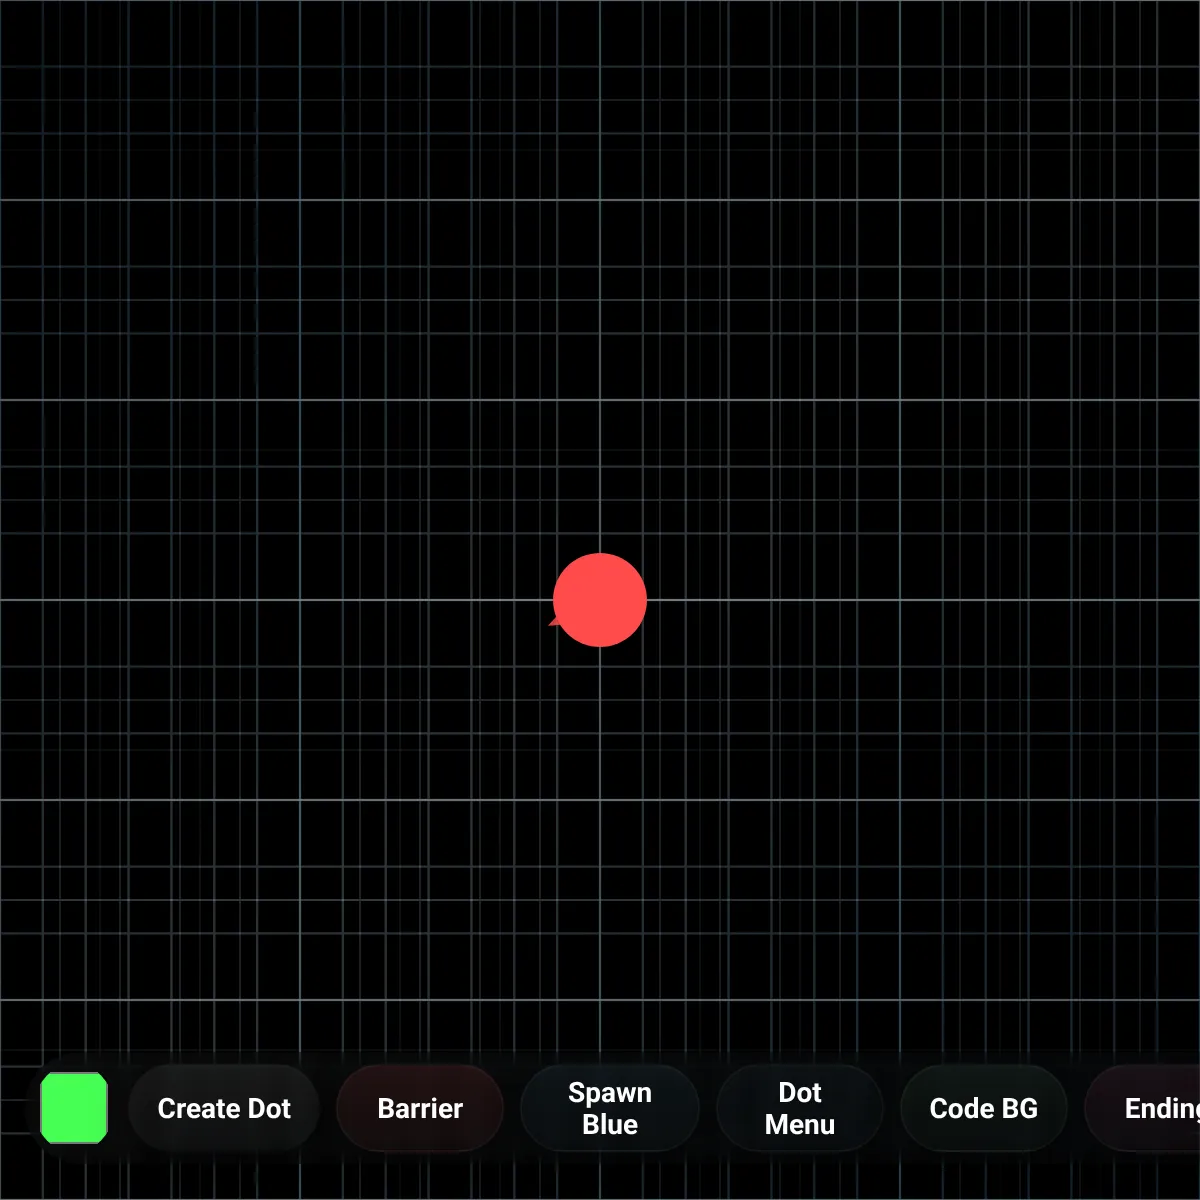Click the small red triangle beside the dot
This screenshot has width=1200, height=1200.
(x=553, y=621)
